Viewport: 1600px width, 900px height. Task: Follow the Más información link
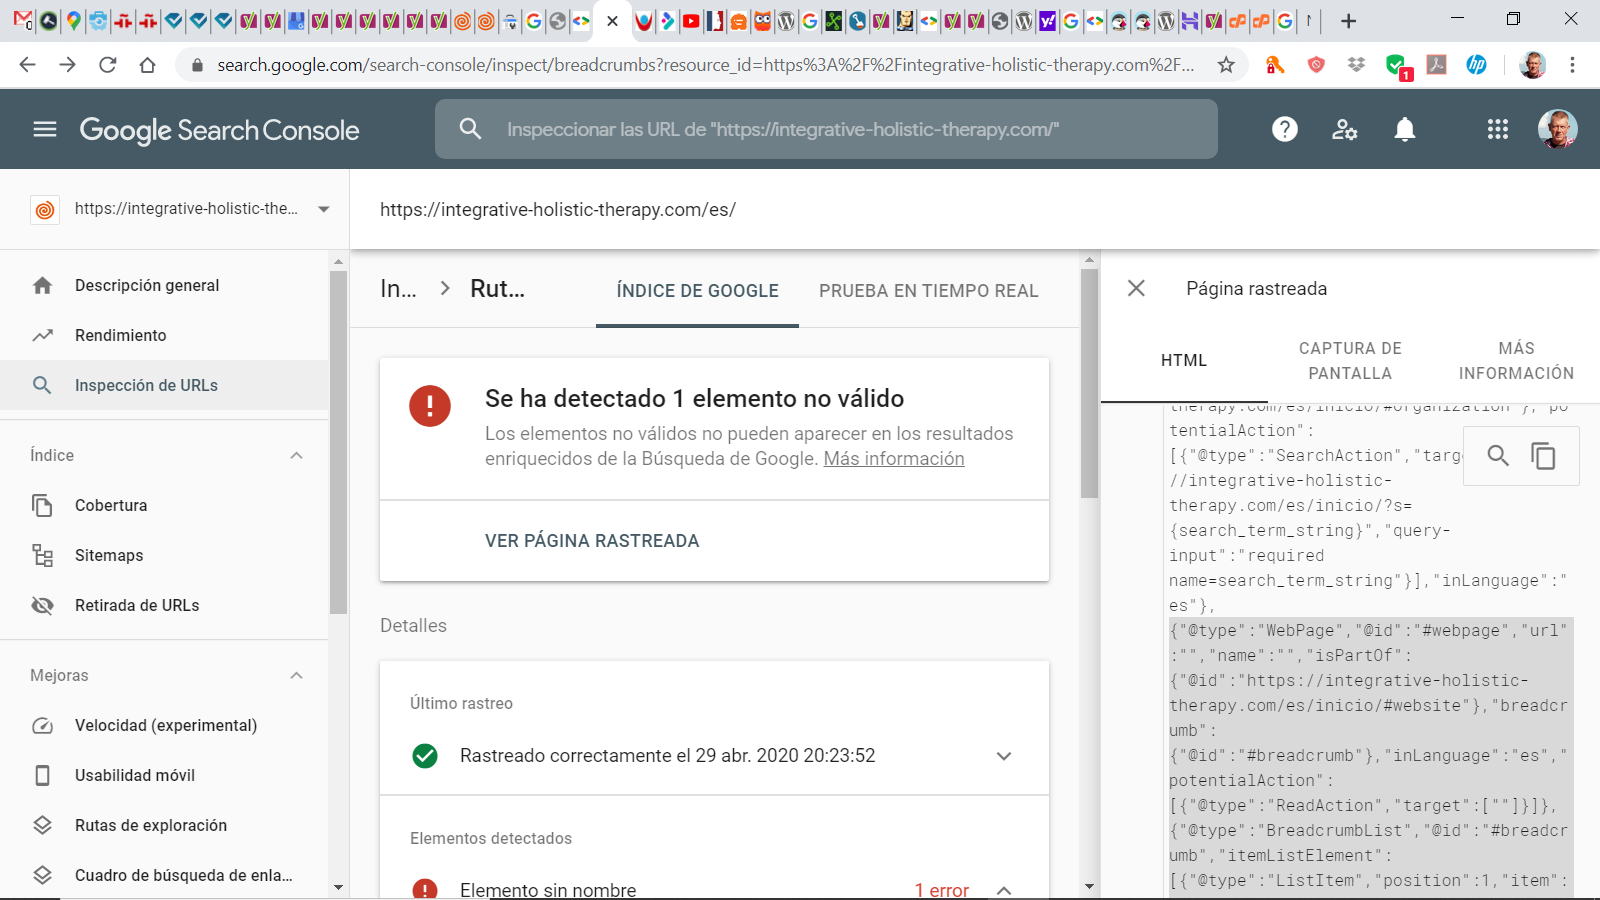(x=894, y=459)
